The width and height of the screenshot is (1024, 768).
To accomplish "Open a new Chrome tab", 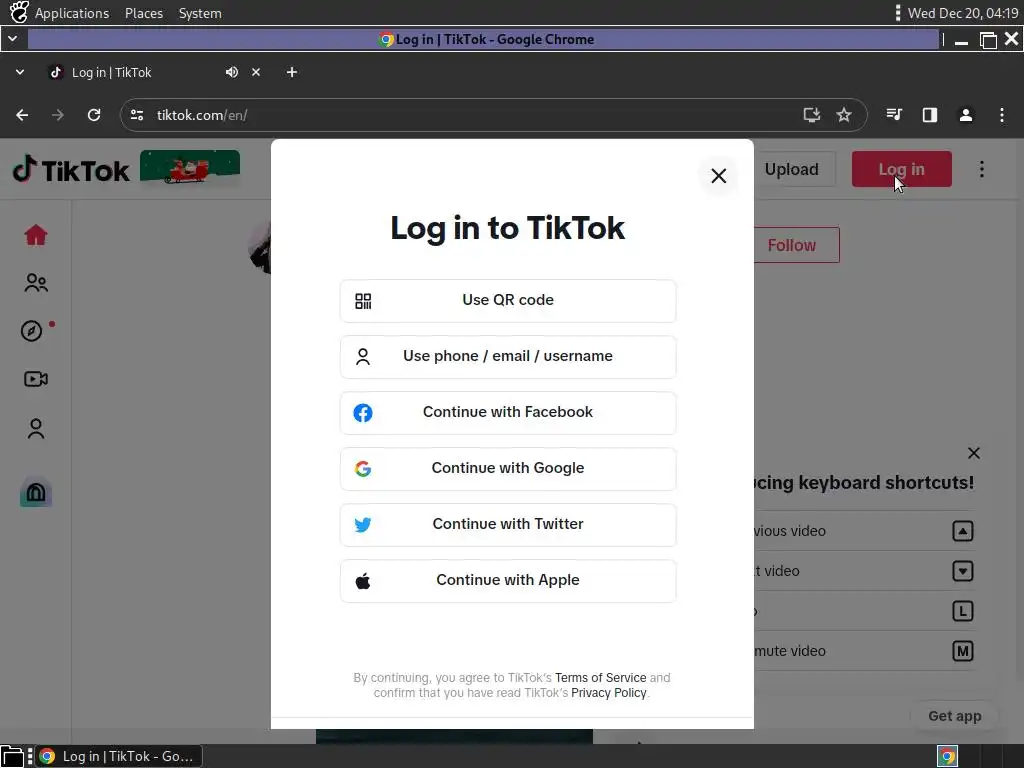I will click(x=292, y=72).
